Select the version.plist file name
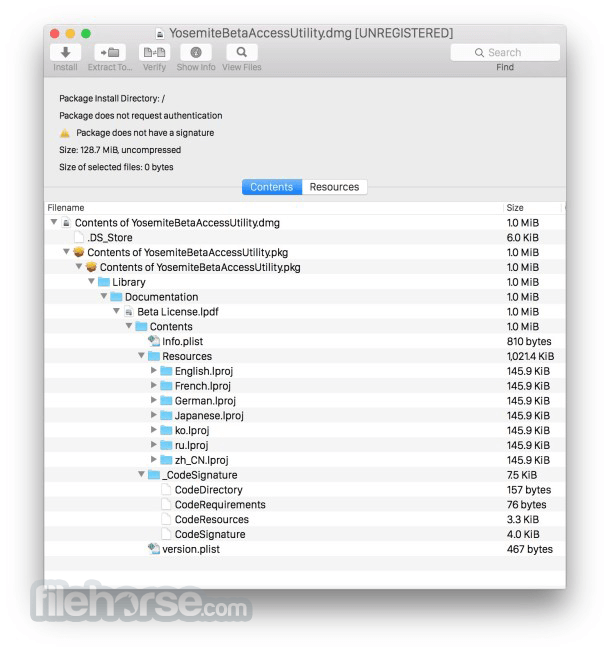610x652 pixels. click(191, 549)
